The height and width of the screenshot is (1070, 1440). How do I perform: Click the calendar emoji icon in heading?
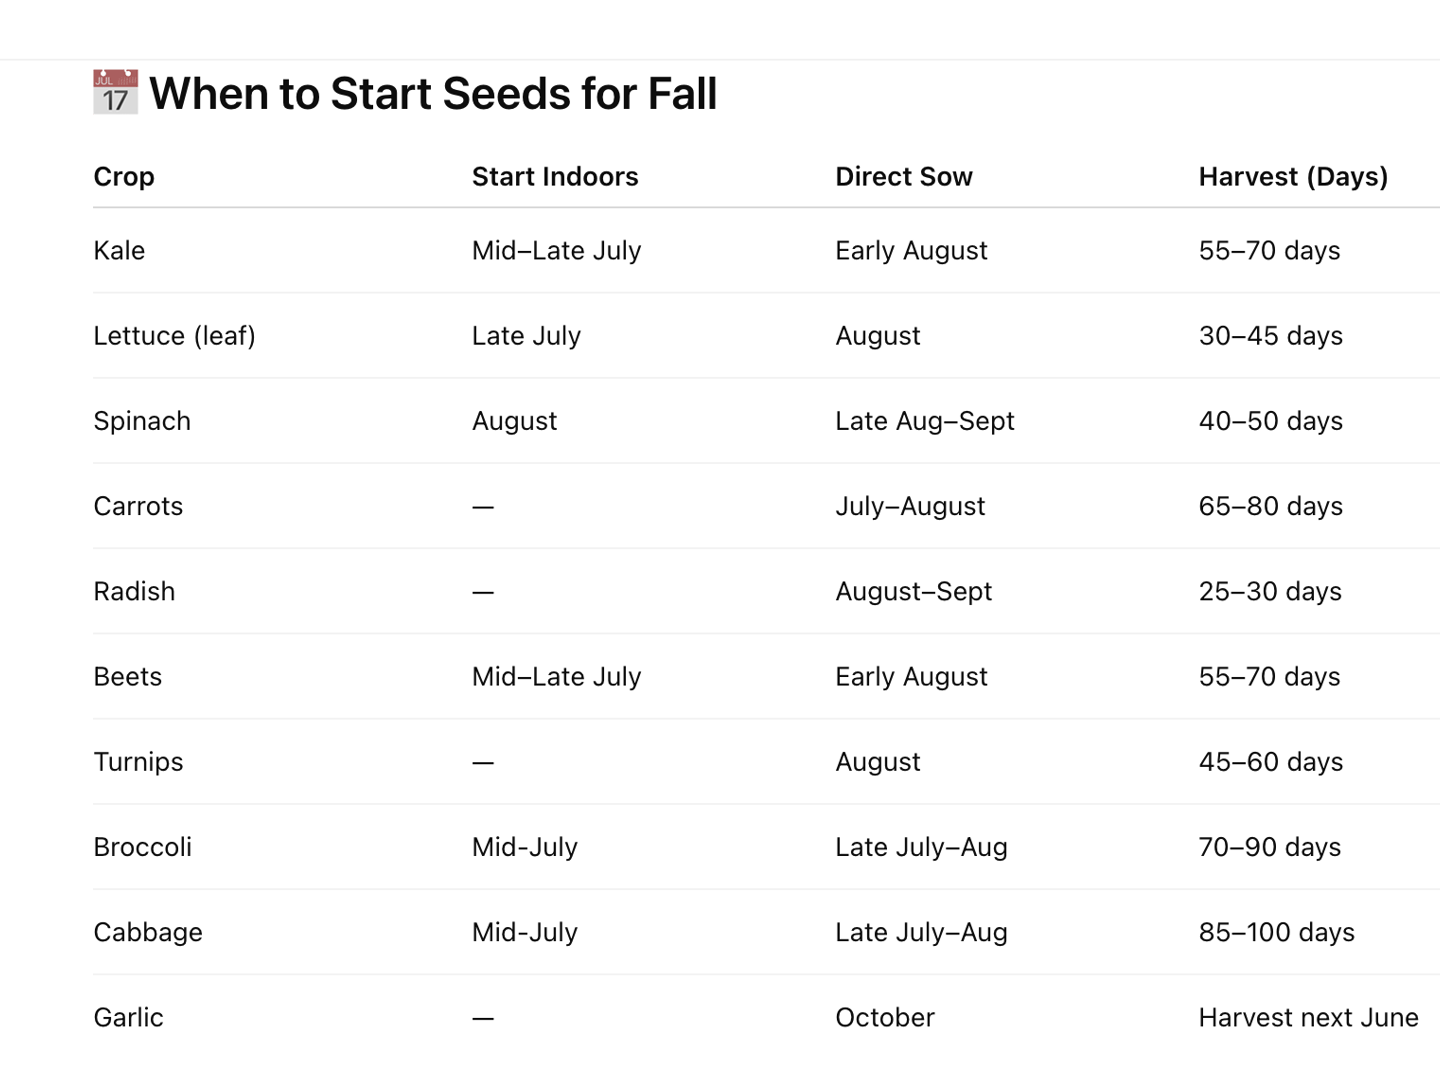[x=115, y=92]
